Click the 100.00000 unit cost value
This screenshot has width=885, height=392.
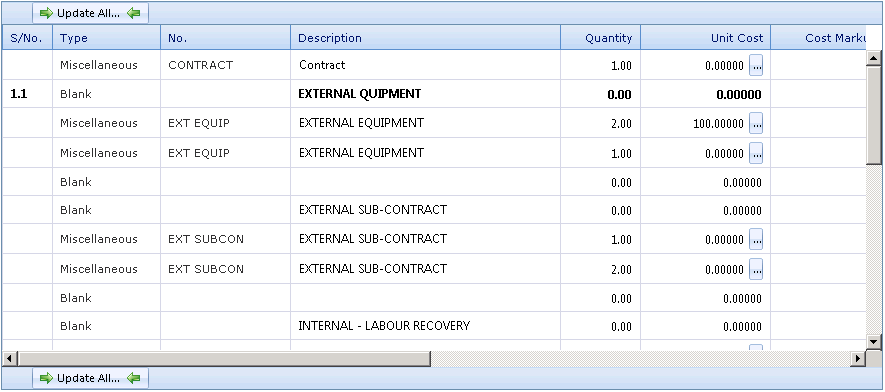click(x=718, y=124)
